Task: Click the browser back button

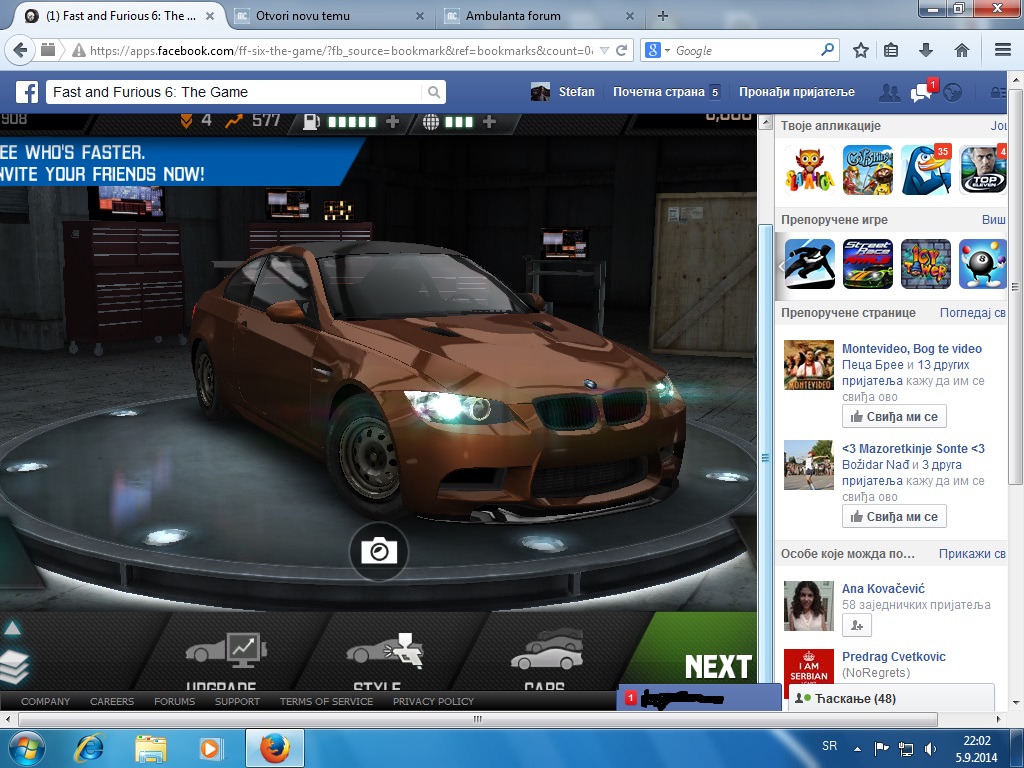Action: click(x=20, y=50)
